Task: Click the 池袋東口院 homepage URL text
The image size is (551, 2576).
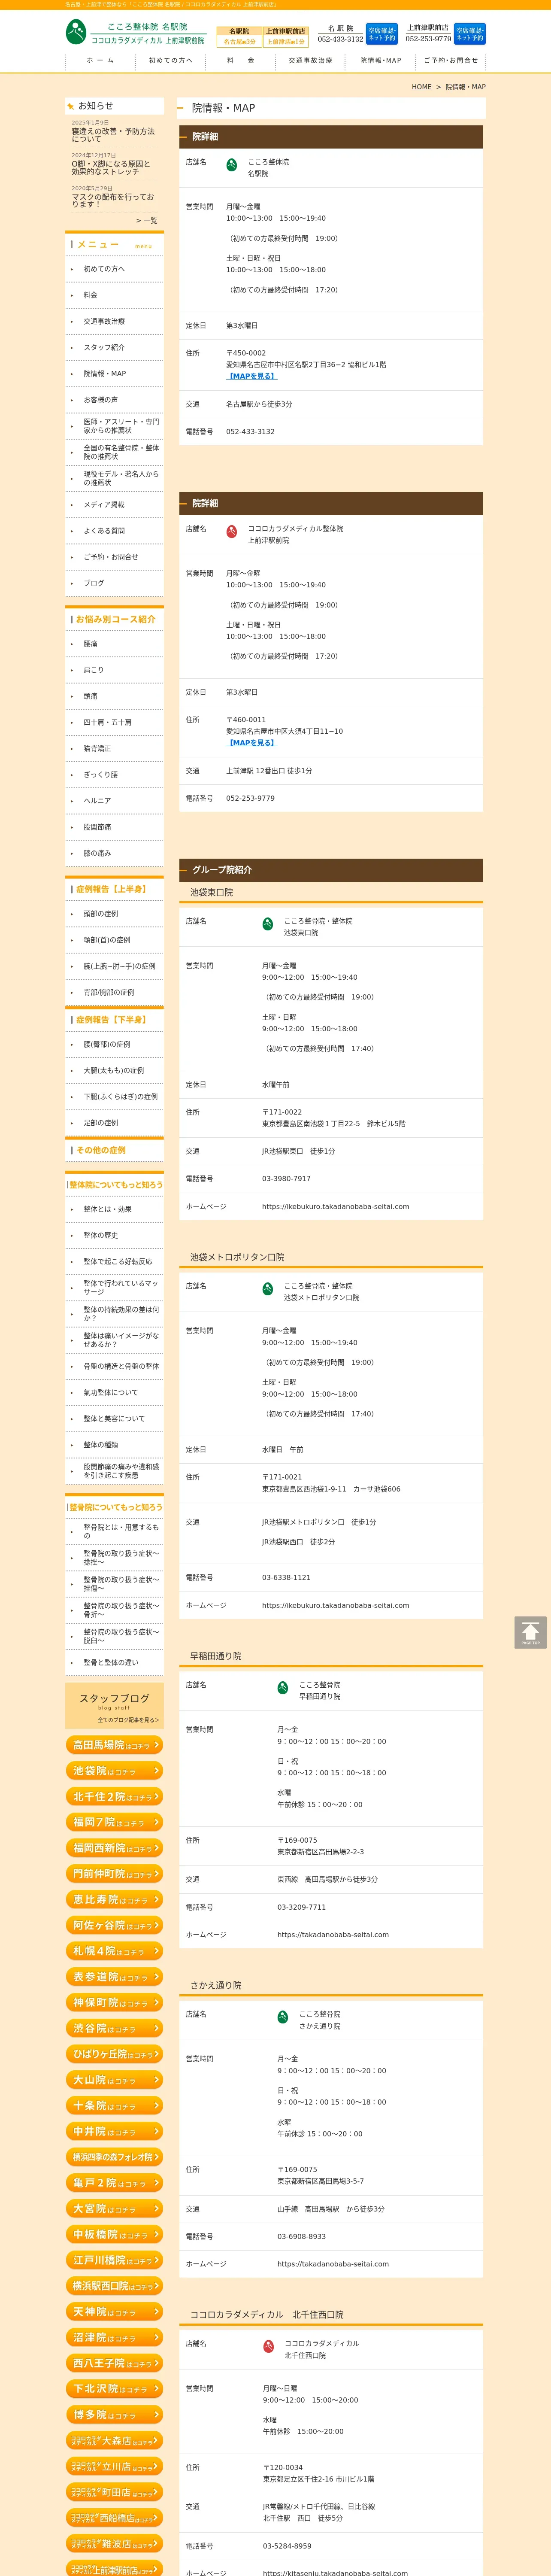Action: tap(335, 1207)
